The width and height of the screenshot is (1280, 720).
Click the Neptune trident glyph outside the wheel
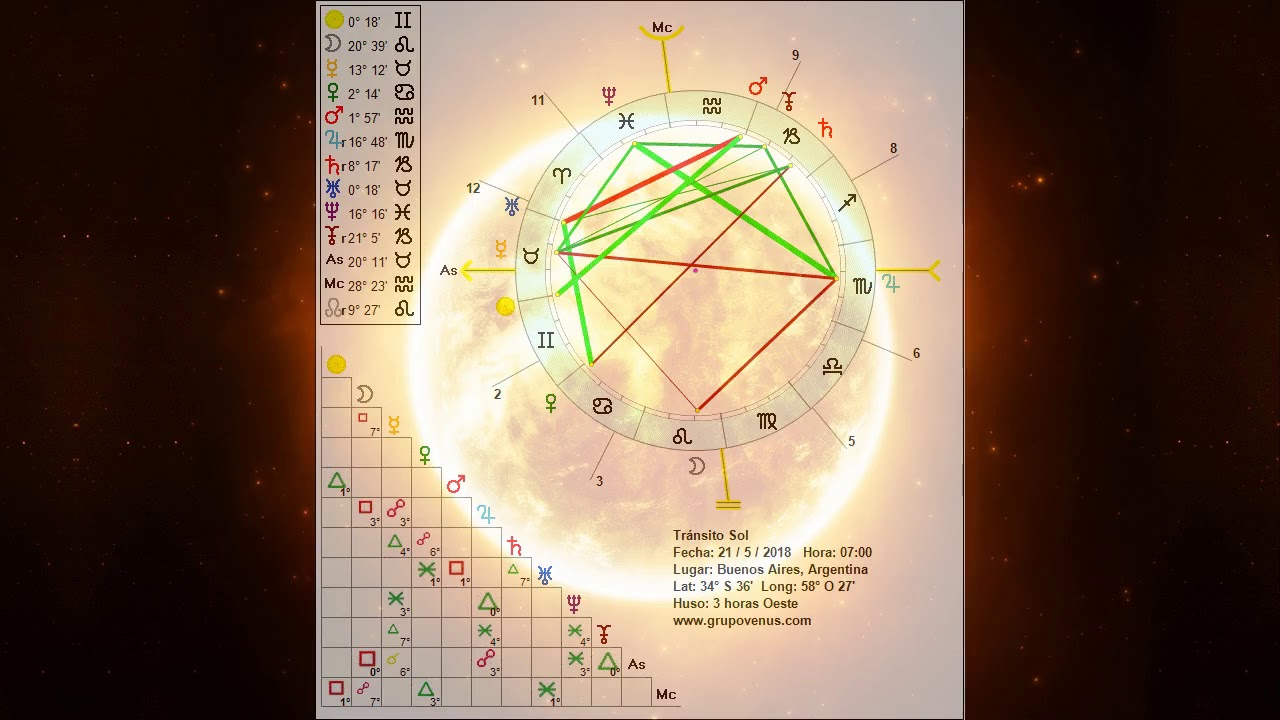(x=609, y=96)
